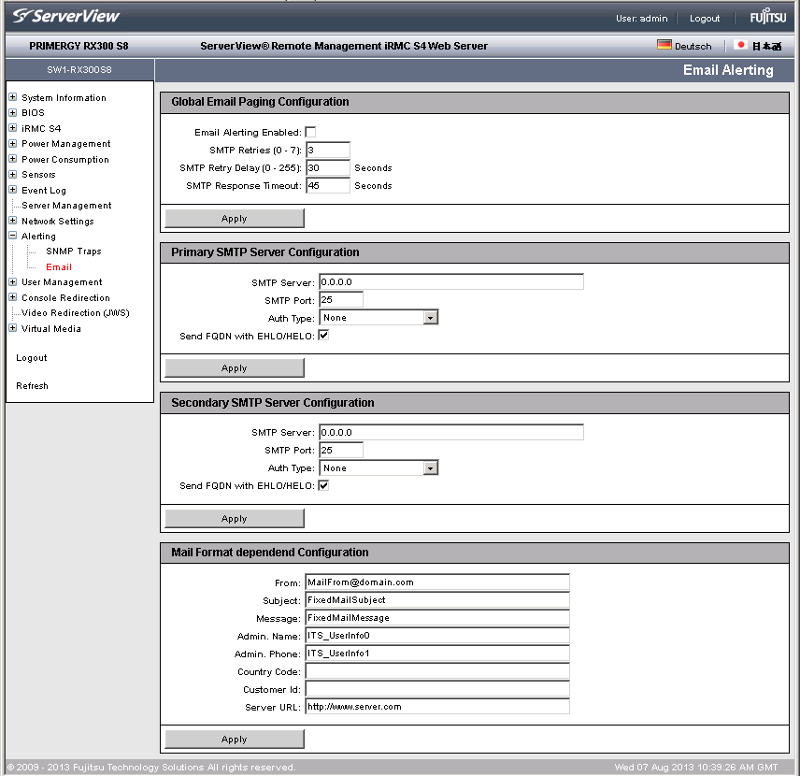Click the Fujitsu logo
This screenshot has height=776, width=800.
767,16
